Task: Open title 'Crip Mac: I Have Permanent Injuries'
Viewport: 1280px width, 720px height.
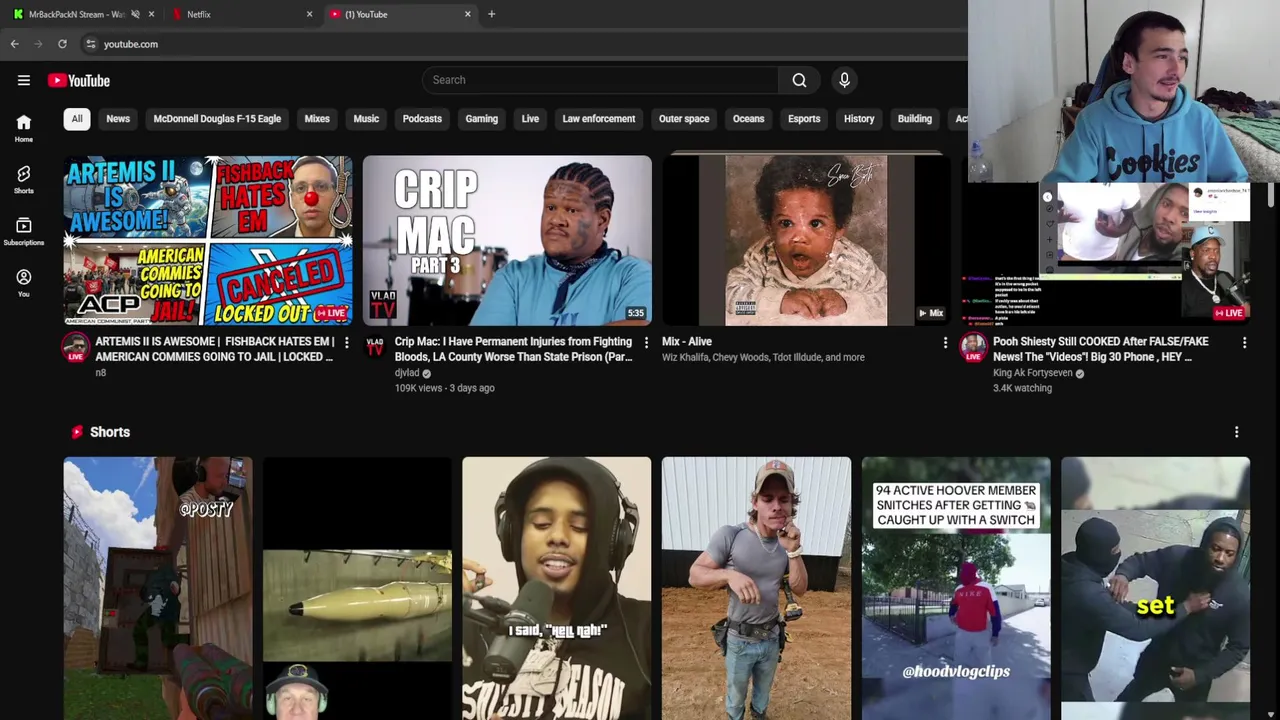Action: tap(514, 349)
